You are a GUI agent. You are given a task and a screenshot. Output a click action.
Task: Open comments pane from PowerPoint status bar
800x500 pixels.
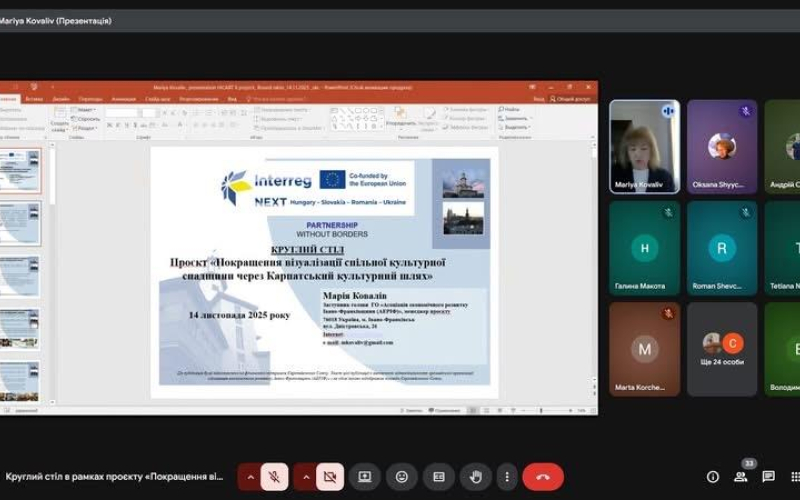tap(444, 410)
